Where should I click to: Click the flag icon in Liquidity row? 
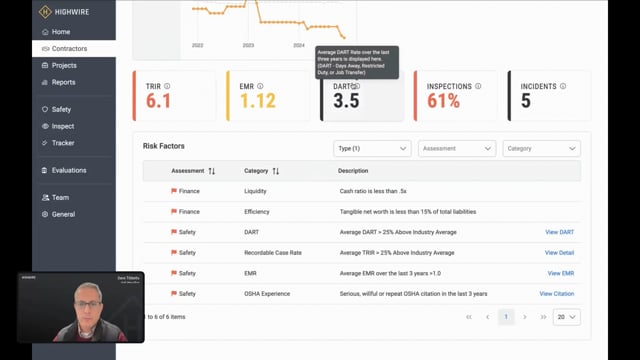[173, 191]
